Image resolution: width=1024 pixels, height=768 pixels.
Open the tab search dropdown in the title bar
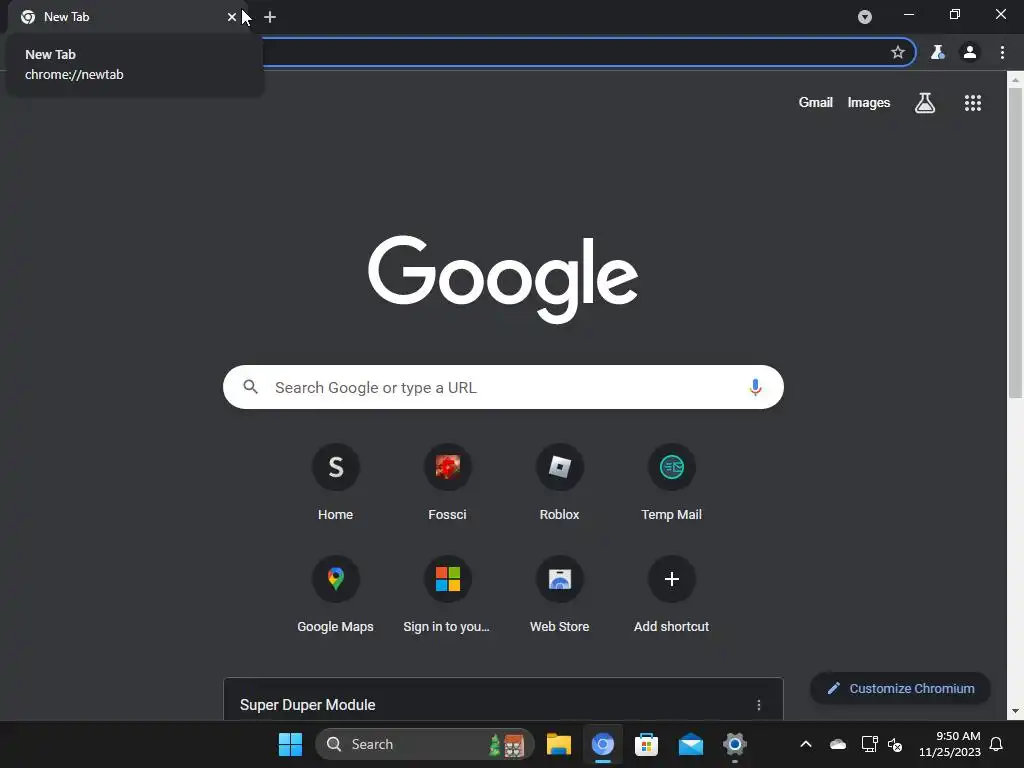tap(865, 17)
